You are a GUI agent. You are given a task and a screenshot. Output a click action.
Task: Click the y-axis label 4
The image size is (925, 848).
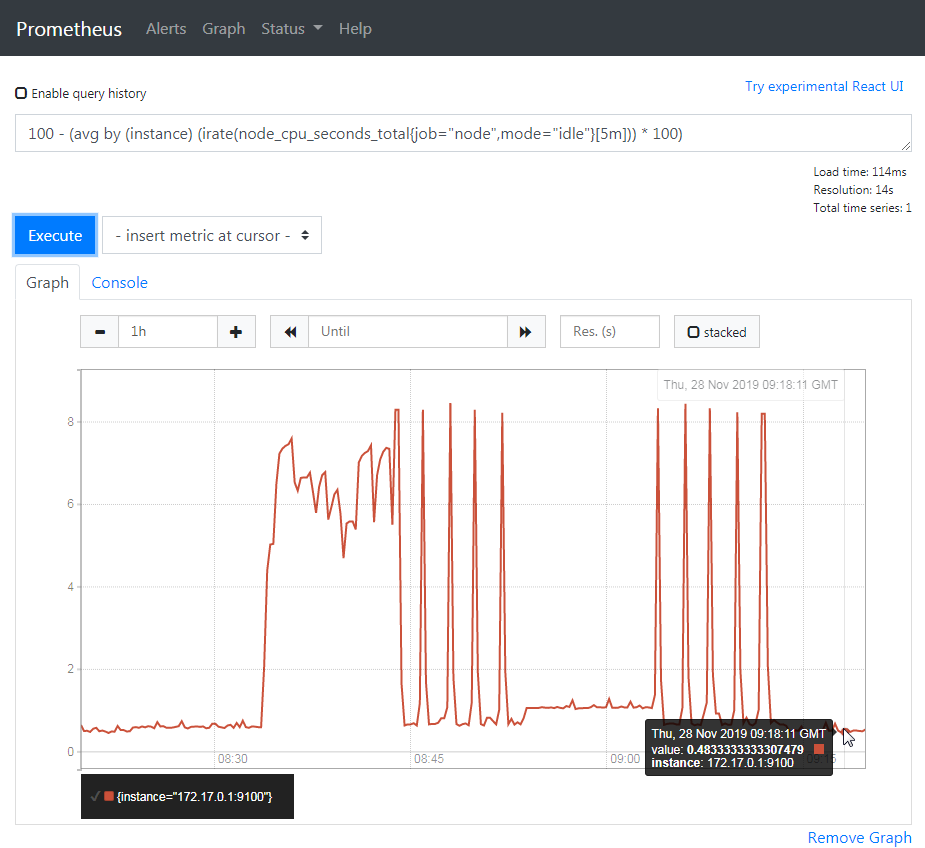71,587
